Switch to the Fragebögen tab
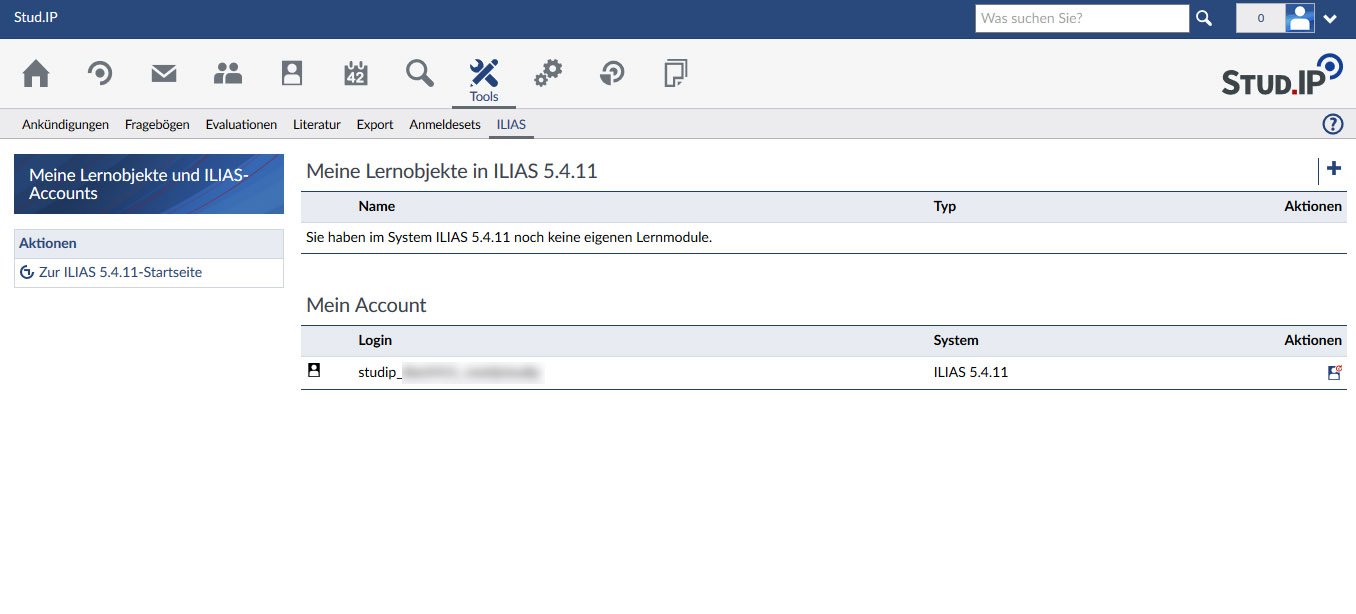Screen dimensions: 1356x614 (157, 125)
